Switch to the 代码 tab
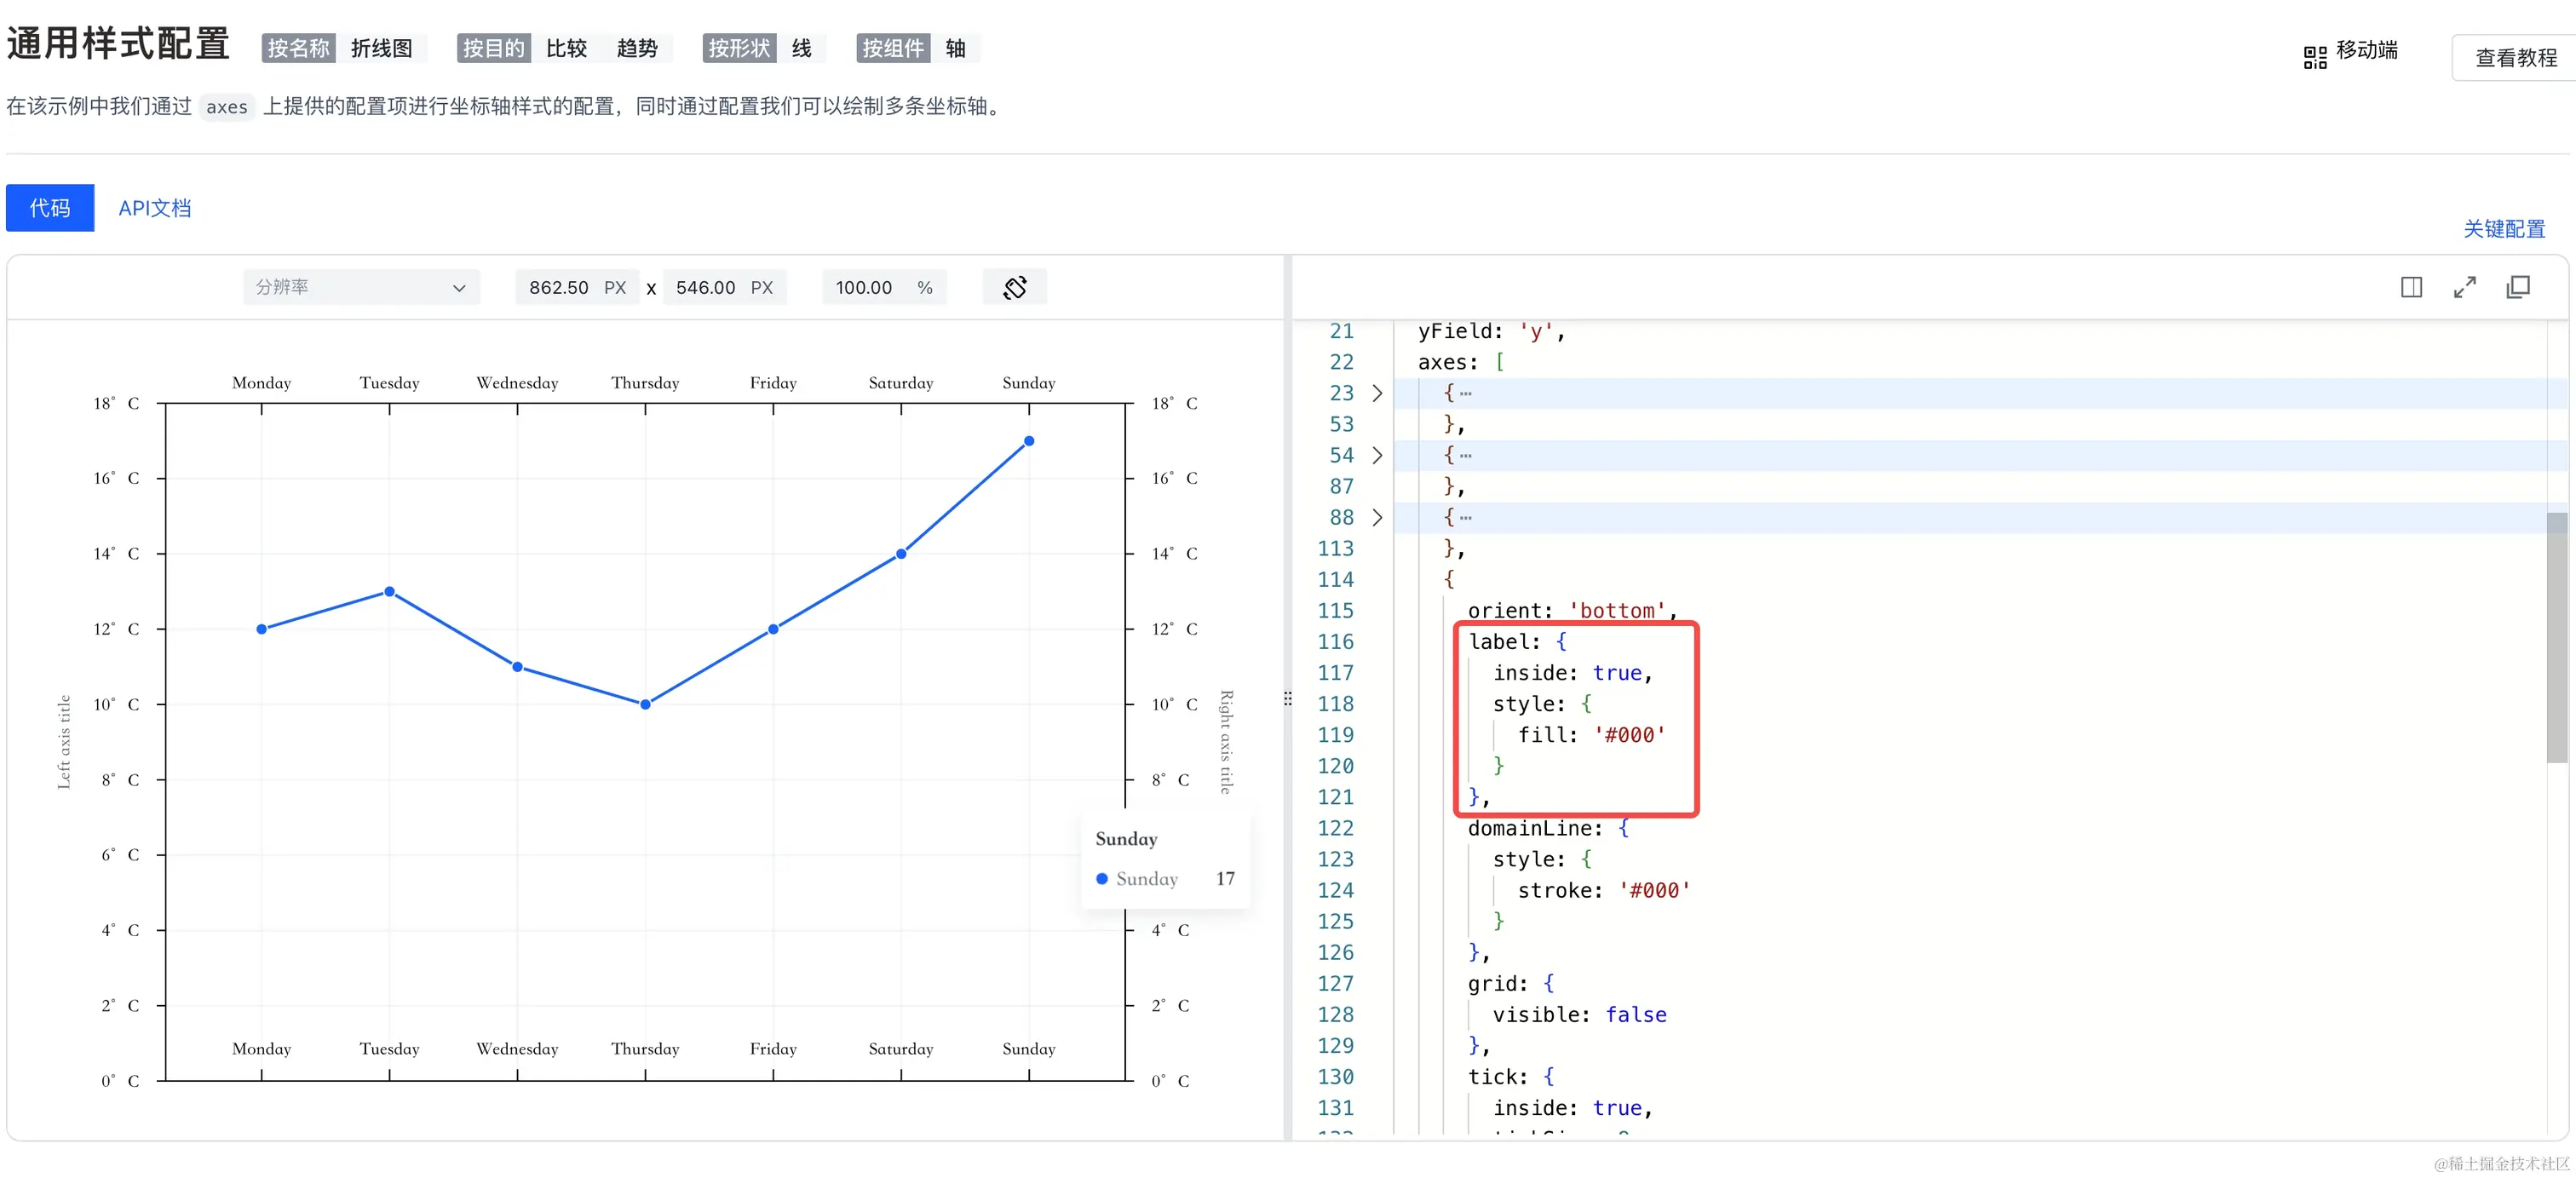The width and height of the screenshot is (2576, 1178). (50, 208)
